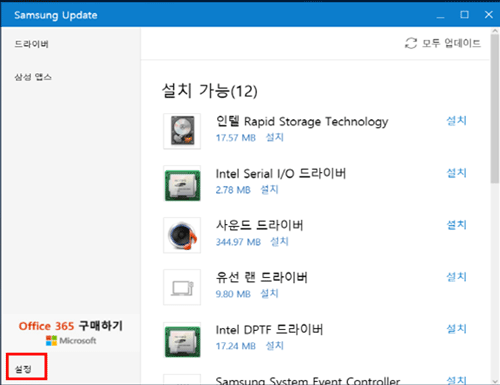Select the 인텔 Rapid Storage Technology title
Image resolution: width=500 pixels, height=385 pixels.
[x=302, y=121]
